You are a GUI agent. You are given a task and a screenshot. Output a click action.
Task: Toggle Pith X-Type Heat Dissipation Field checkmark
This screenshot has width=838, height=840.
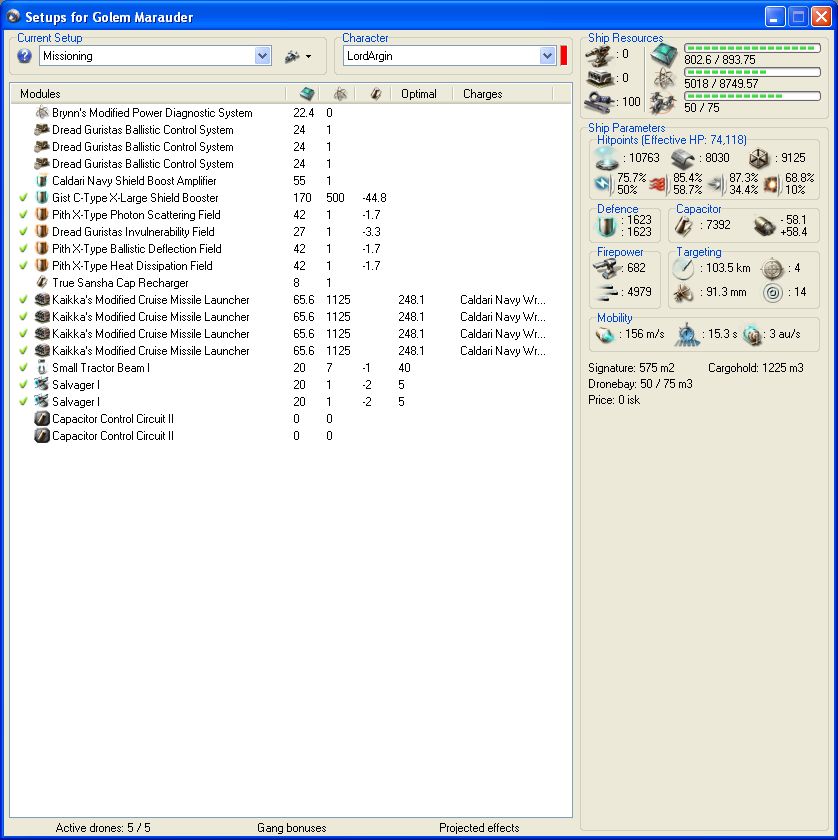tap(23, 266)
